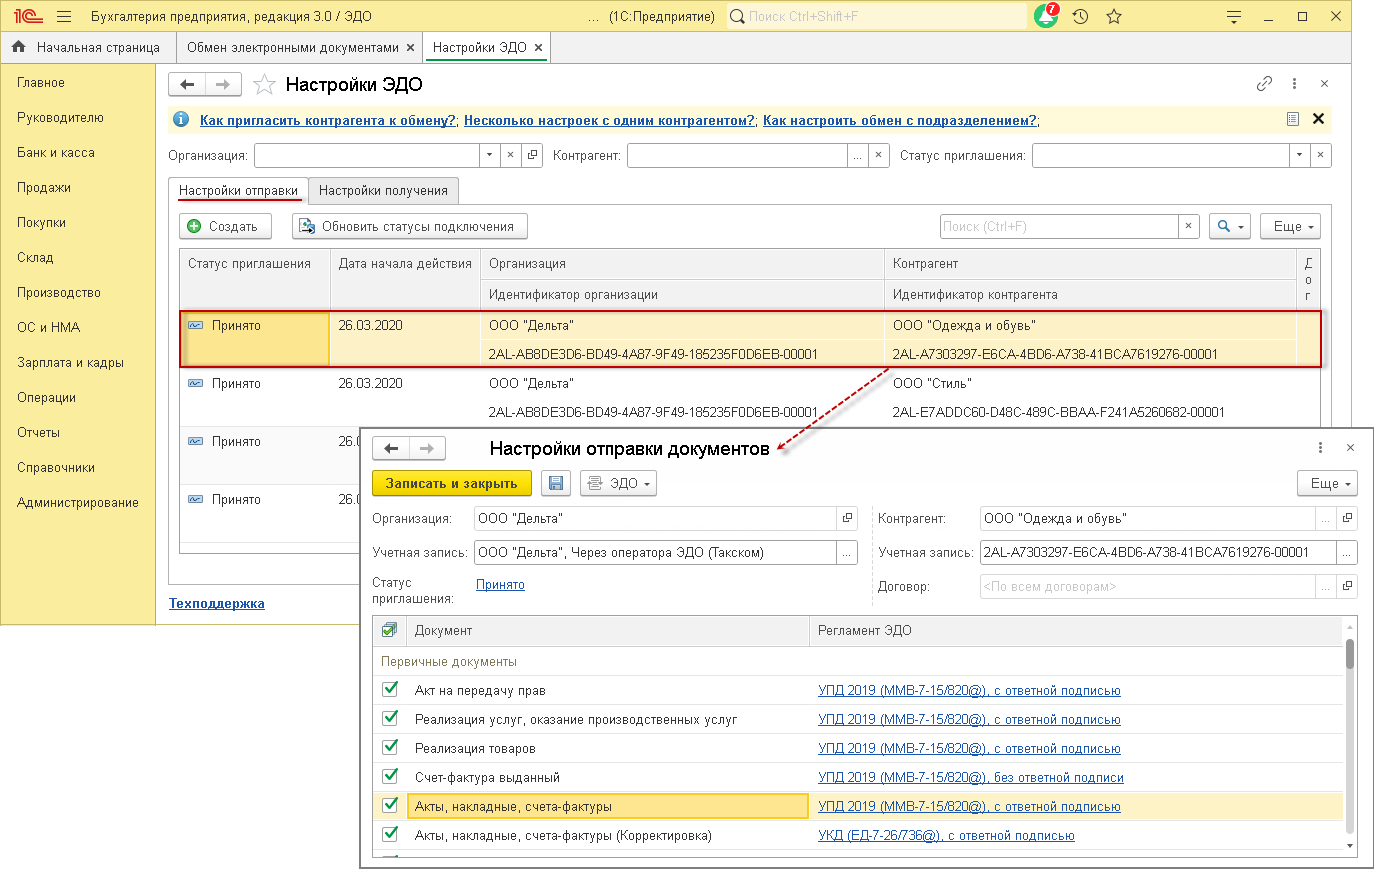1374x870 pixels.
Task: Select Учетная запись ООО "Дельта" ellipsis button
Action: [847, 552]
